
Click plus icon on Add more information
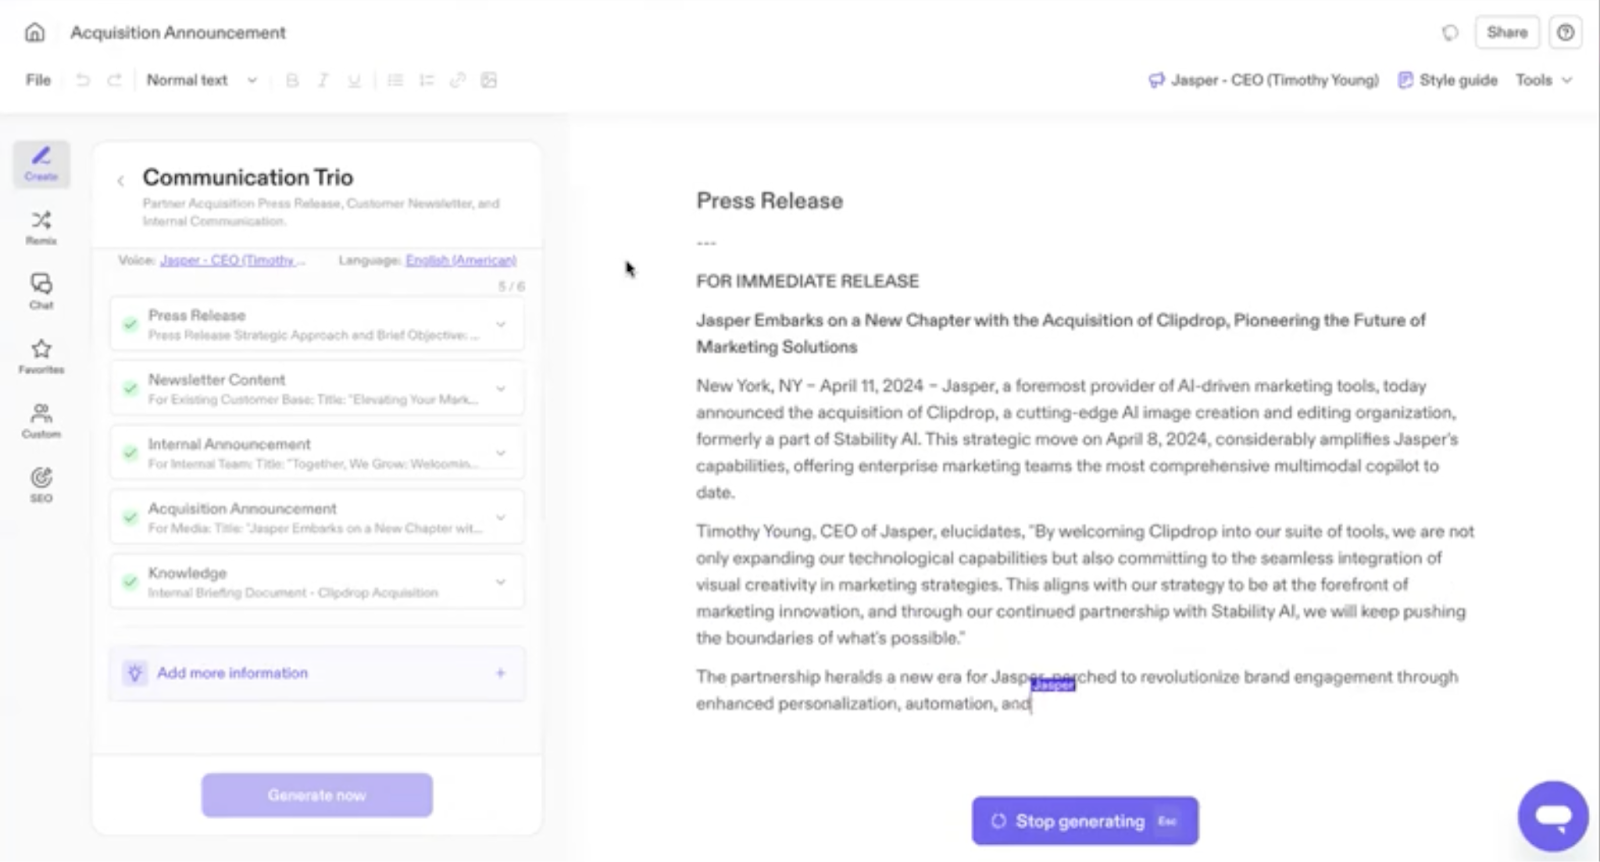click(x=500, y=673)
